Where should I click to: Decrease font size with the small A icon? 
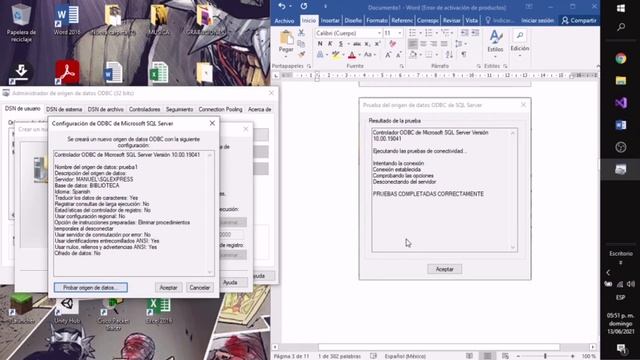tap(399, 54)
